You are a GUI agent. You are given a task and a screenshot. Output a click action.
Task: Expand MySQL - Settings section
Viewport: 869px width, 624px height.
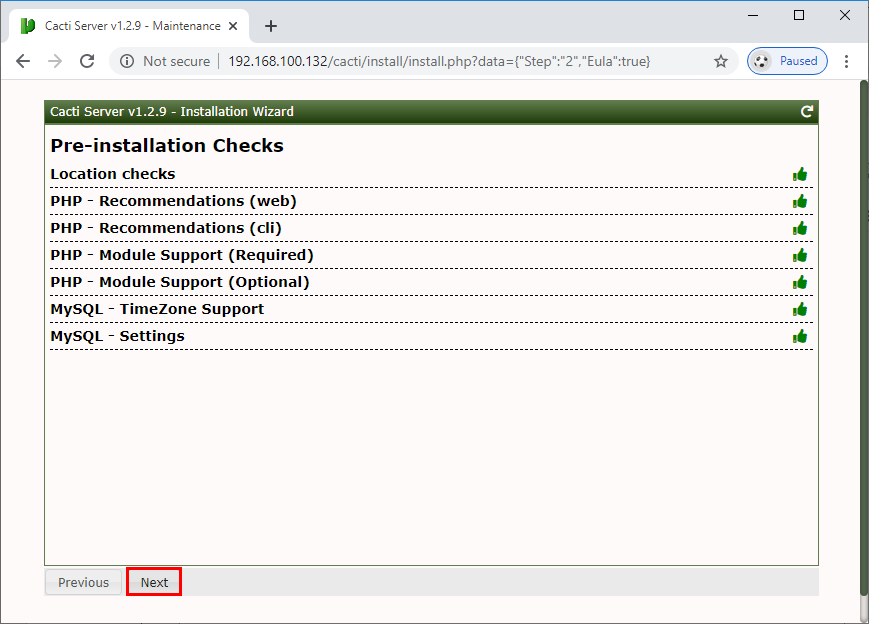click(431, 336)
